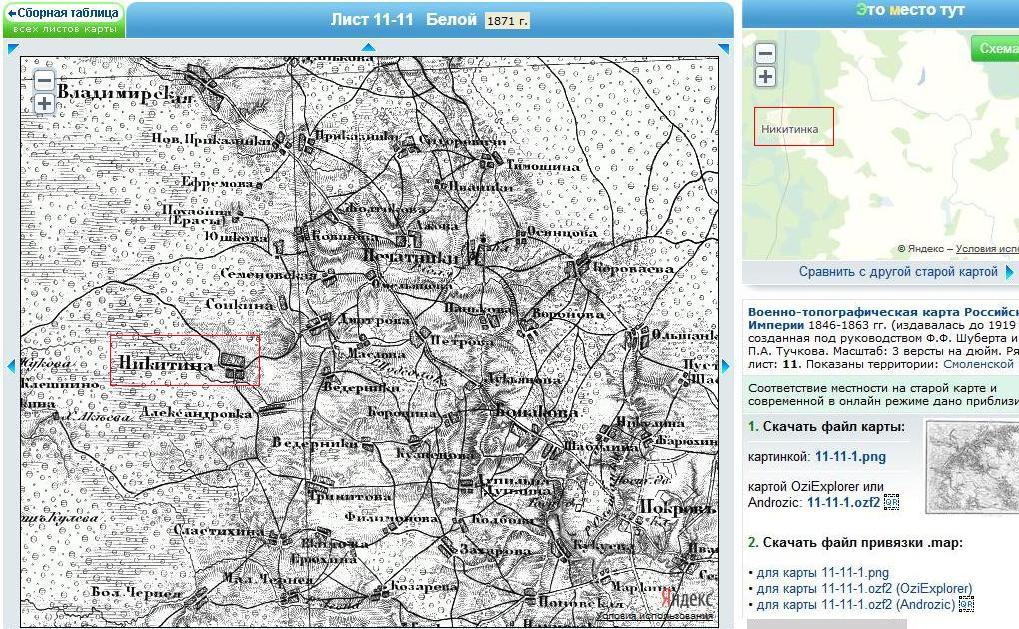Download map file для карты 11-11-1.png

point(823,572)
